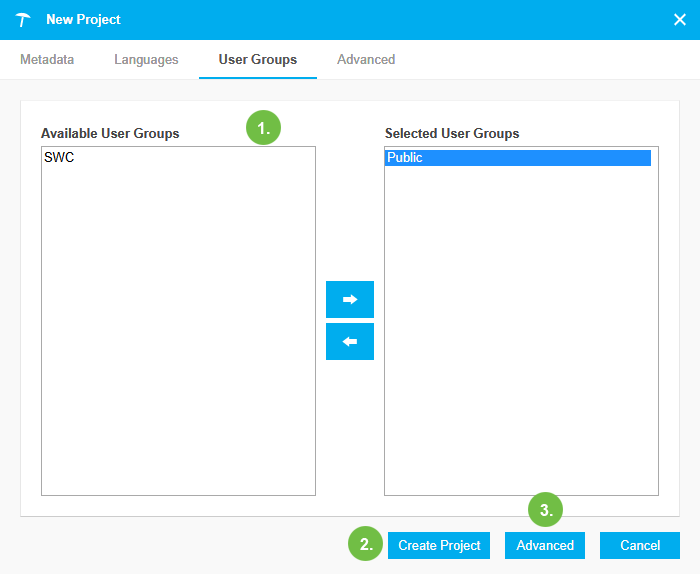Select SWC in Available User Groups
The image size is (700, 574).
coord(59,158)
